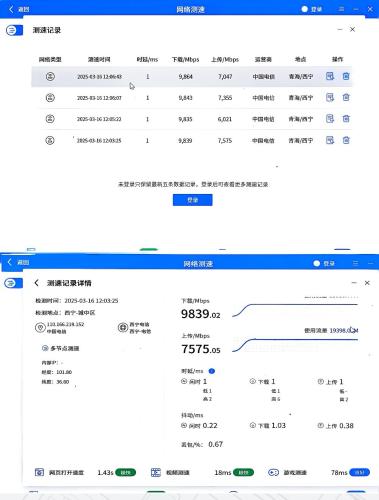379x500 pixels.
Task: Select timestamp 2025-03-16 12:06:07
Action: (99, 98)
